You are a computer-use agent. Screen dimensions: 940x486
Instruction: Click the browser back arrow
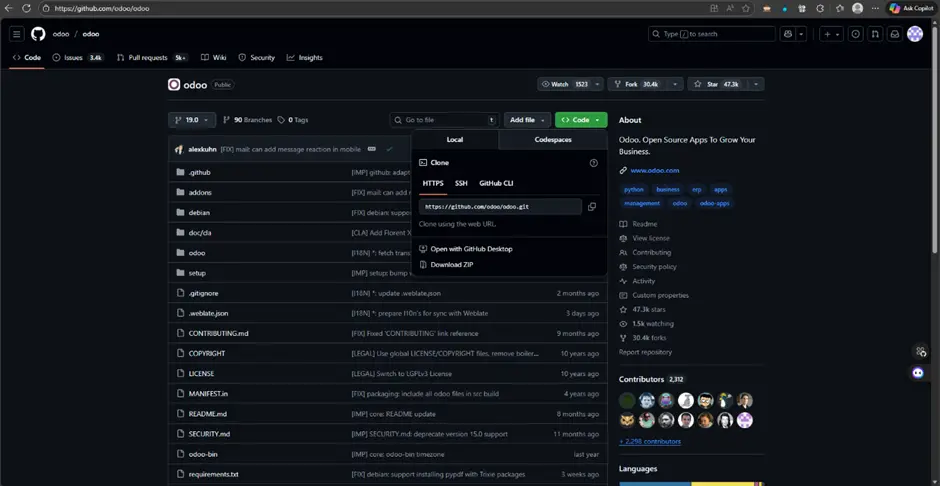[8, 8]
